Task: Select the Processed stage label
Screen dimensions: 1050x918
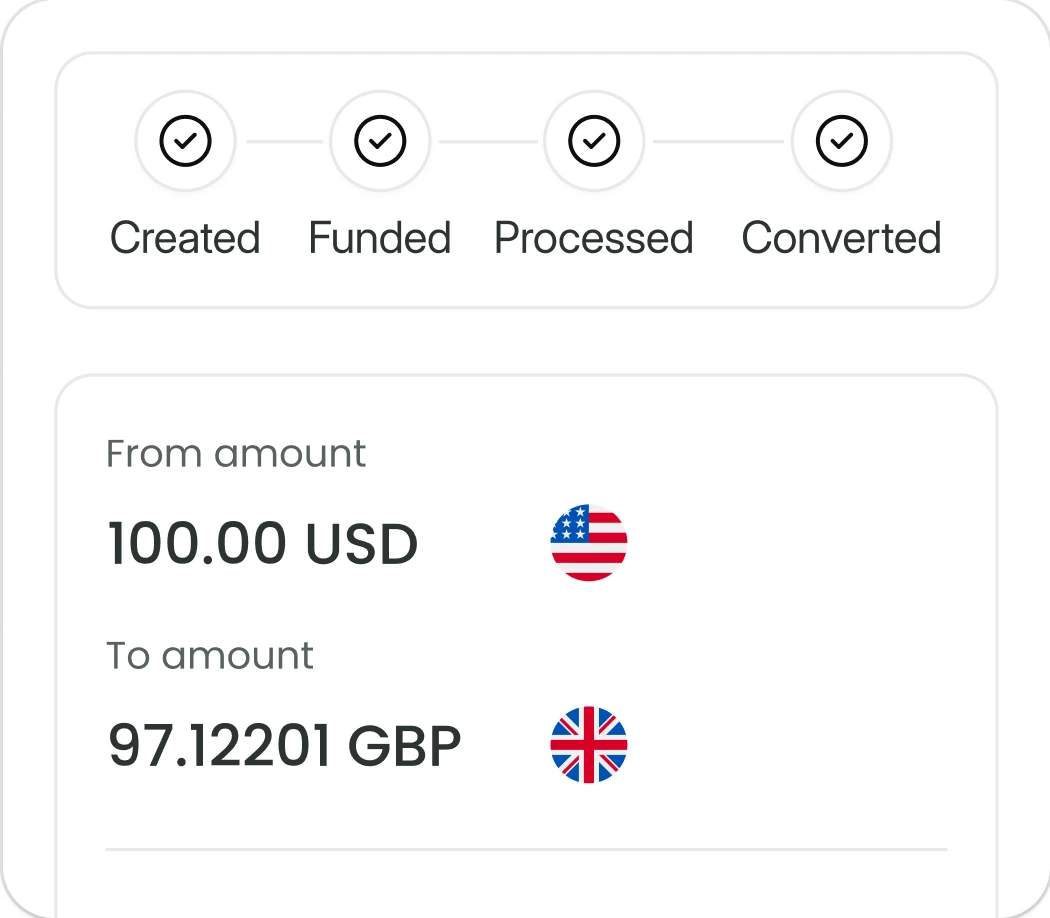Action: [594, 238]
